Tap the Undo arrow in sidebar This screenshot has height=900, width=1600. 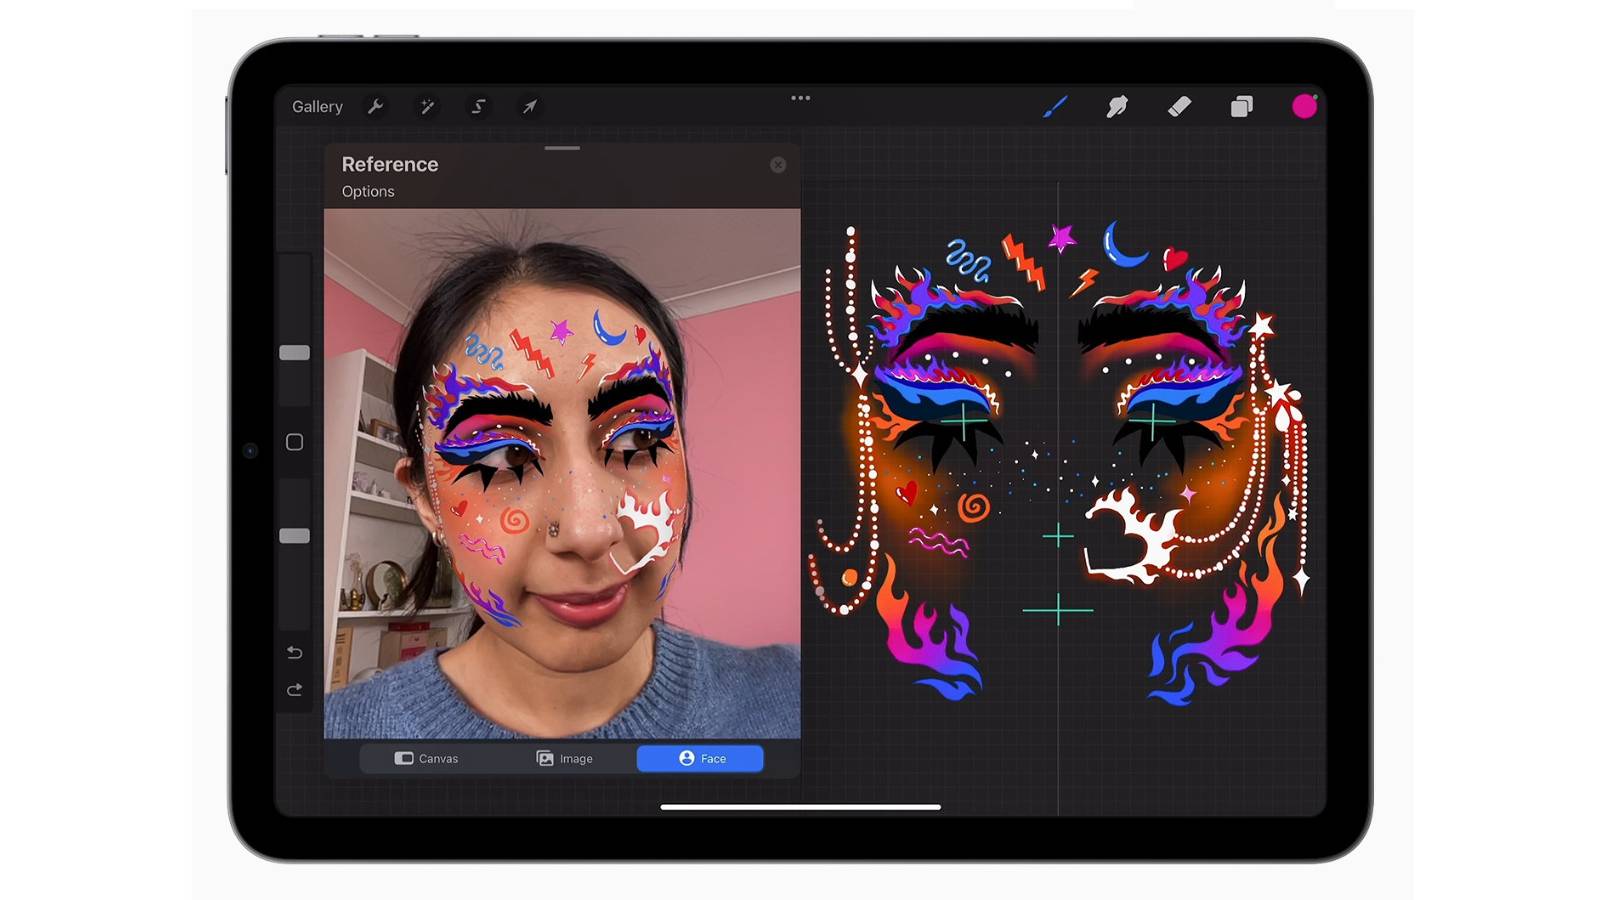(293, 652)
